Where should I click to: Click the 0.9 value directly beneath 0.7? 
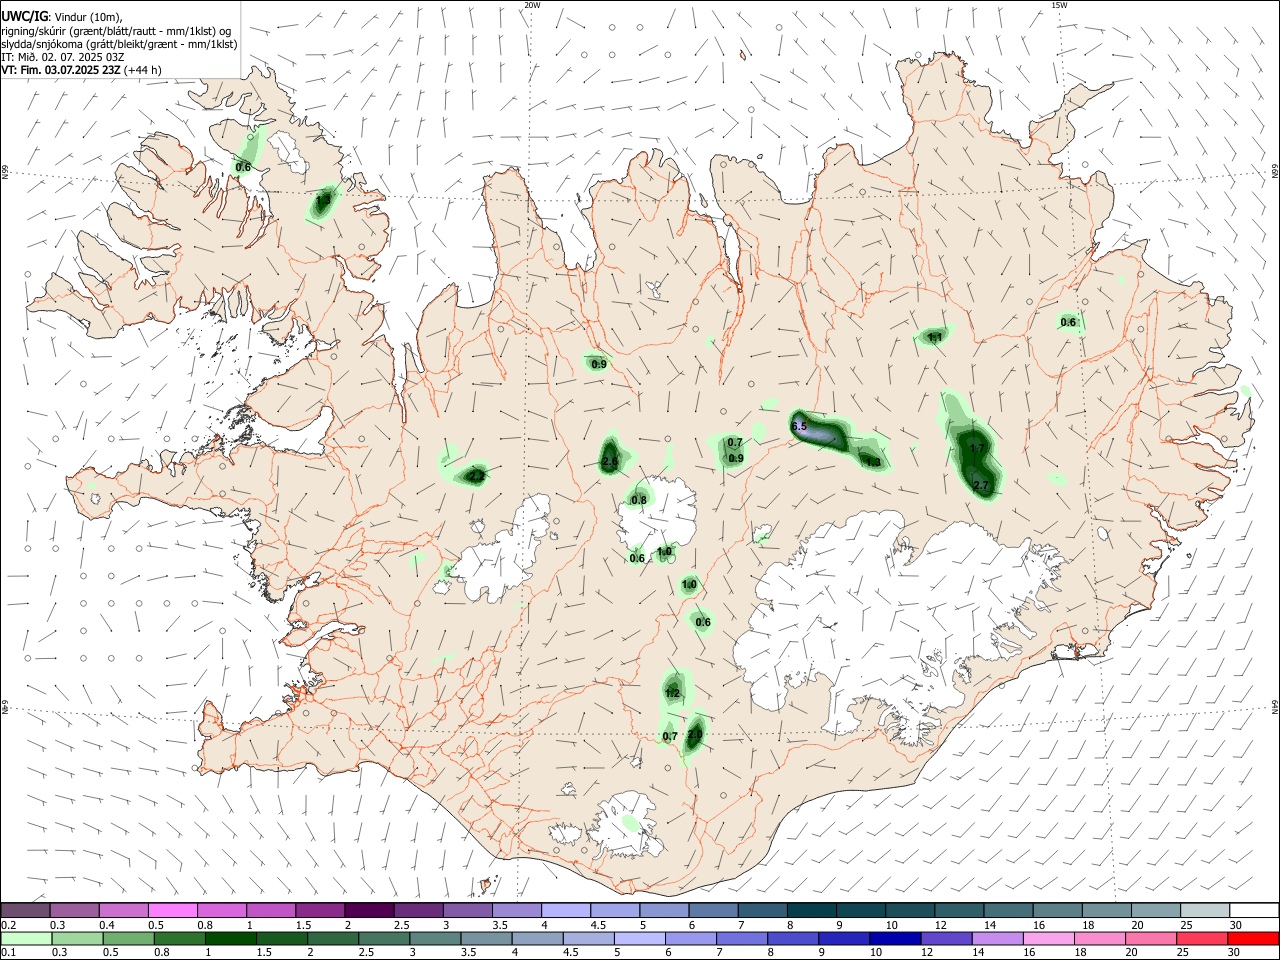click(736, 459)
